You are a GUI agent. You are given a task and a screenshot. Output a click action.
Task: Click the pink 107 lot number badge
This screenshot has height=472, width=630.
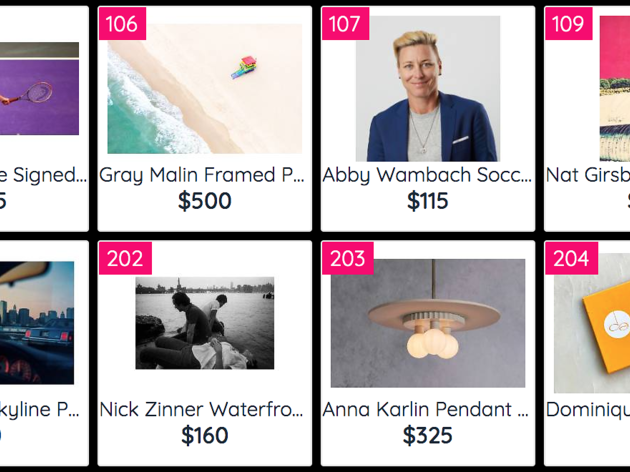click(x=346, y=24)
